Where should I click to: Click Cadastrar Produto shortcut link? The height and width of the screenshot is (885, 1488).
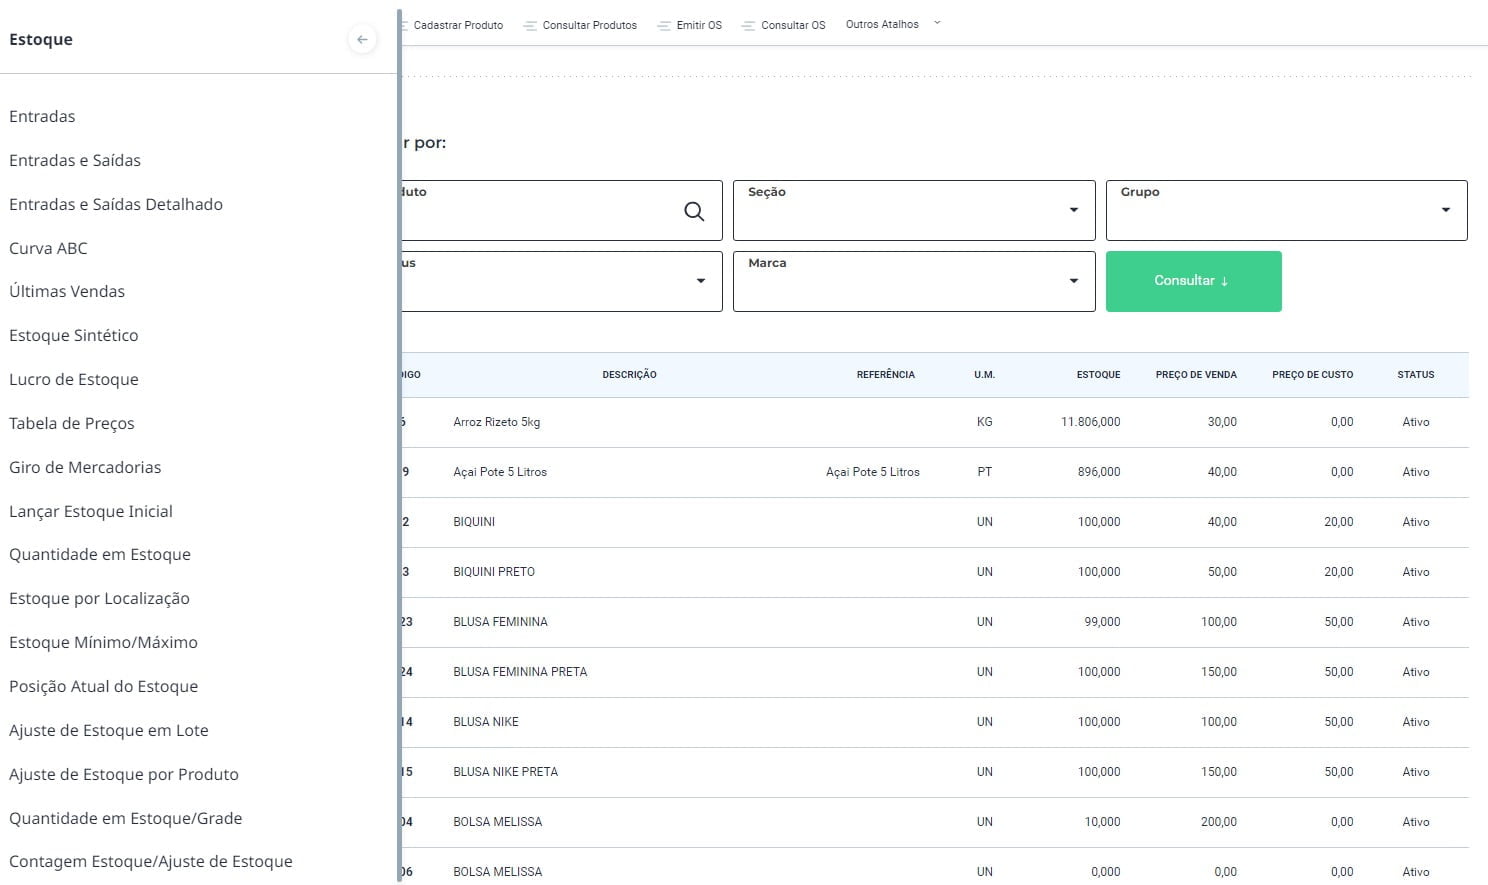pyautogui.click(x=457, y=25)
